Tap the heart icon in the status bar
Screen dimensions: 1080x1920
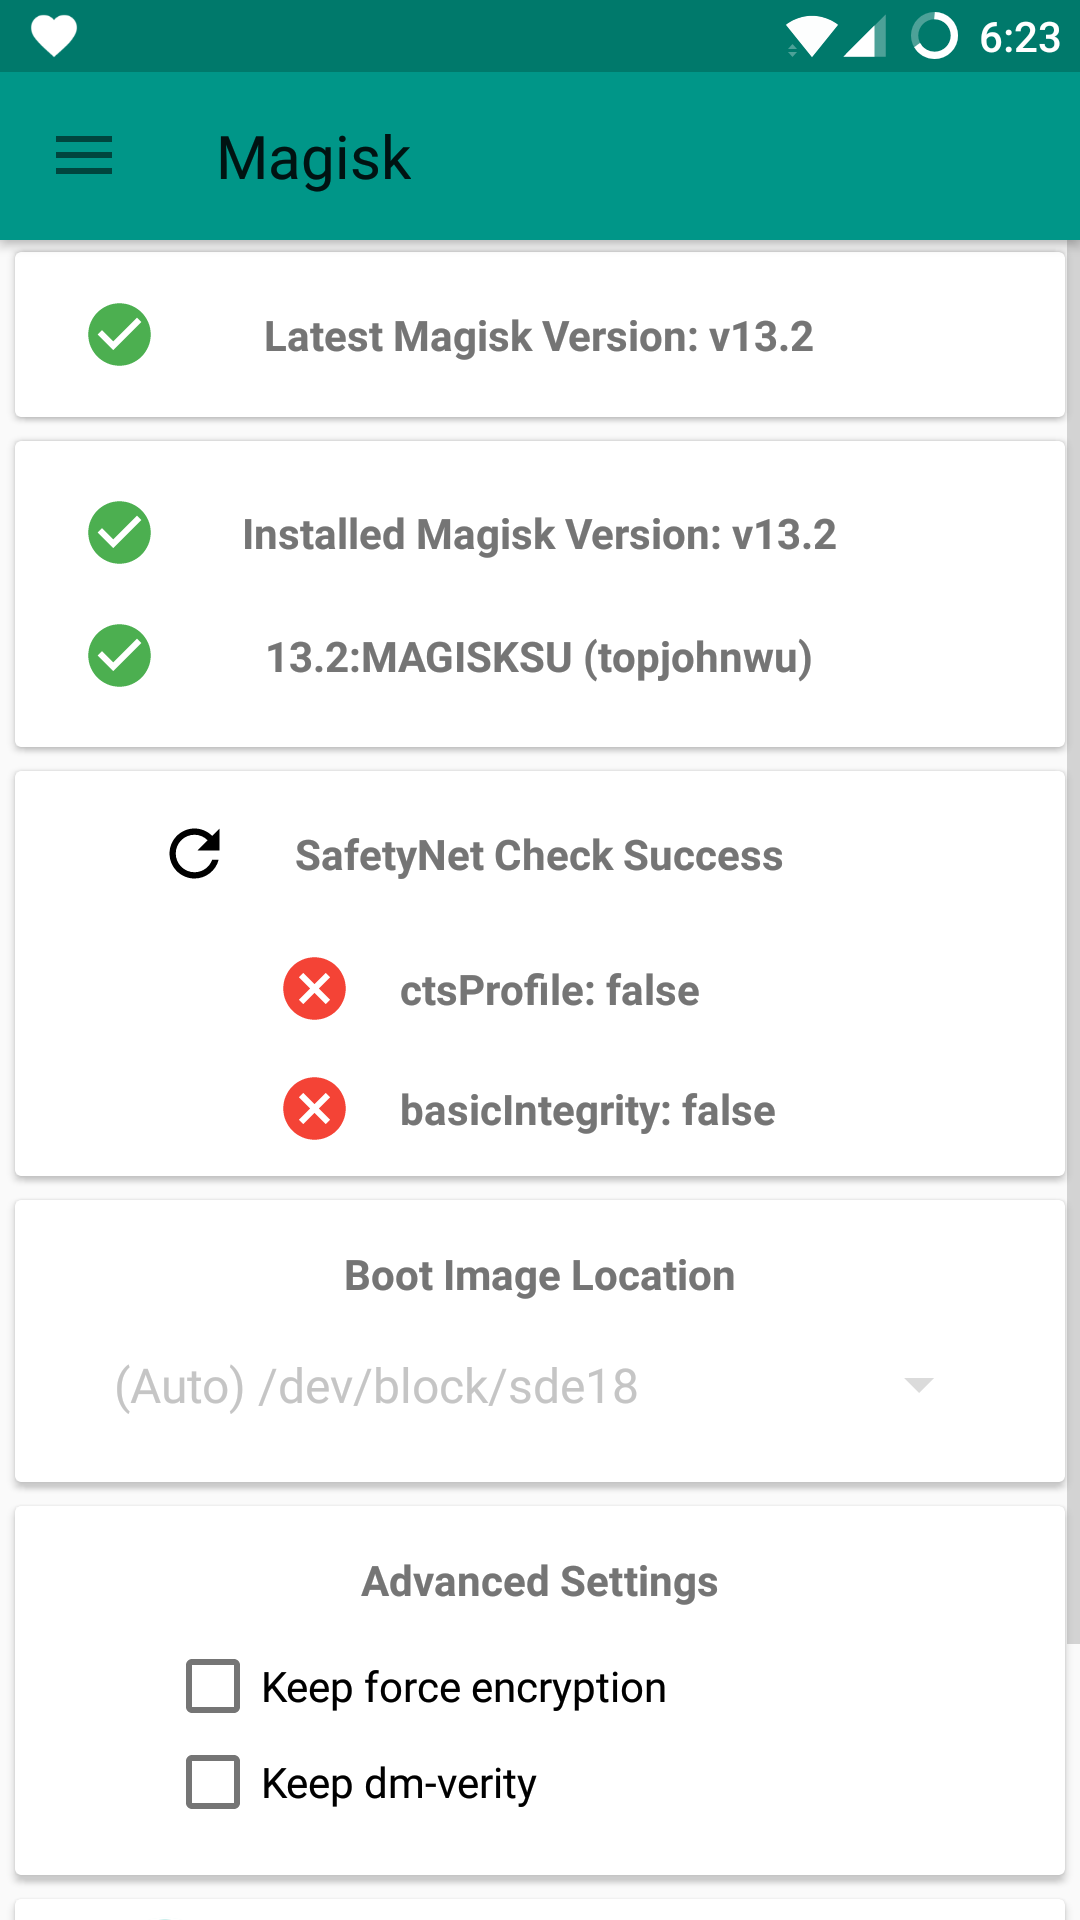click(53, 36)
